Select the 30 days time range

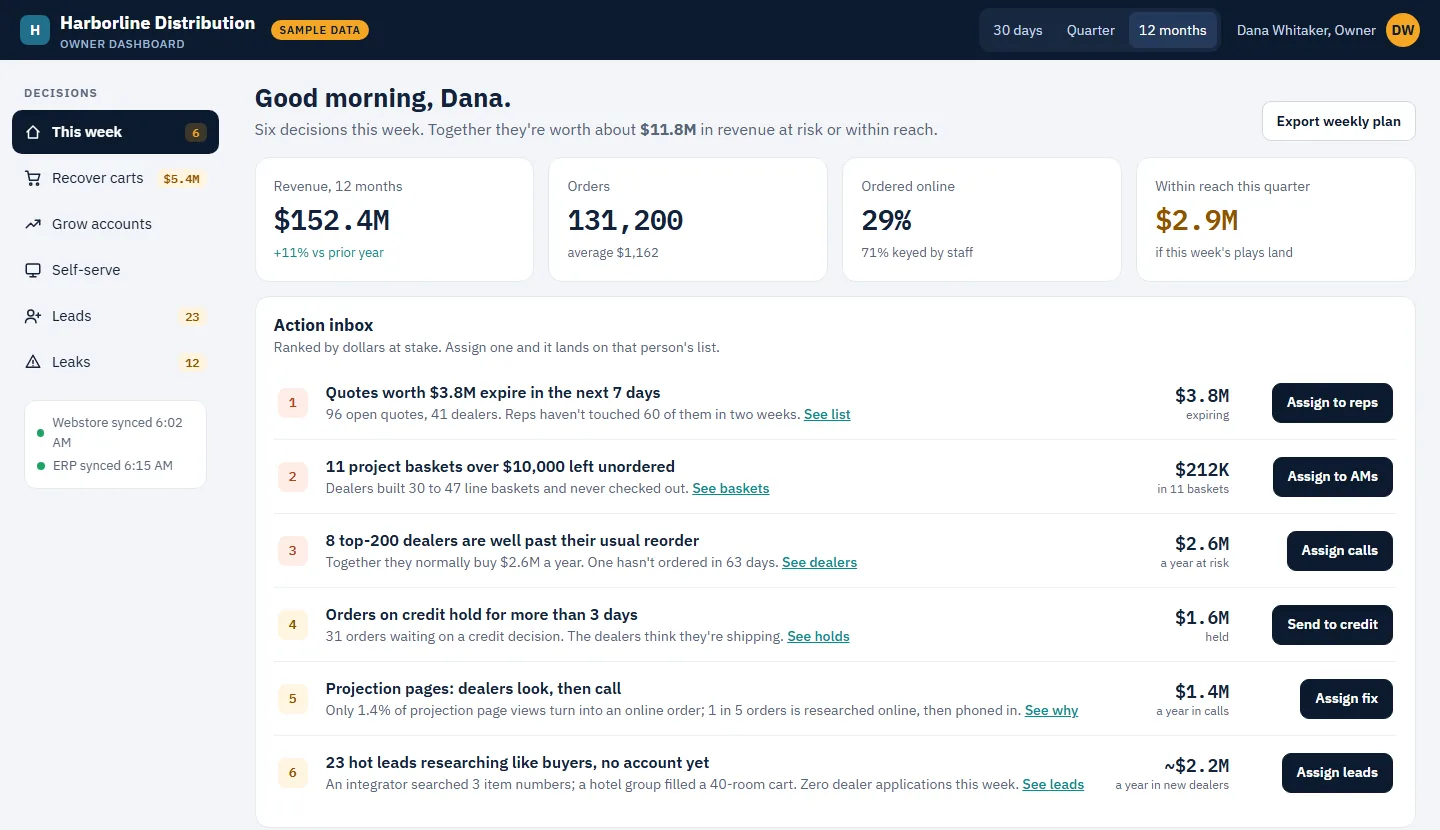click(1018, 30)
